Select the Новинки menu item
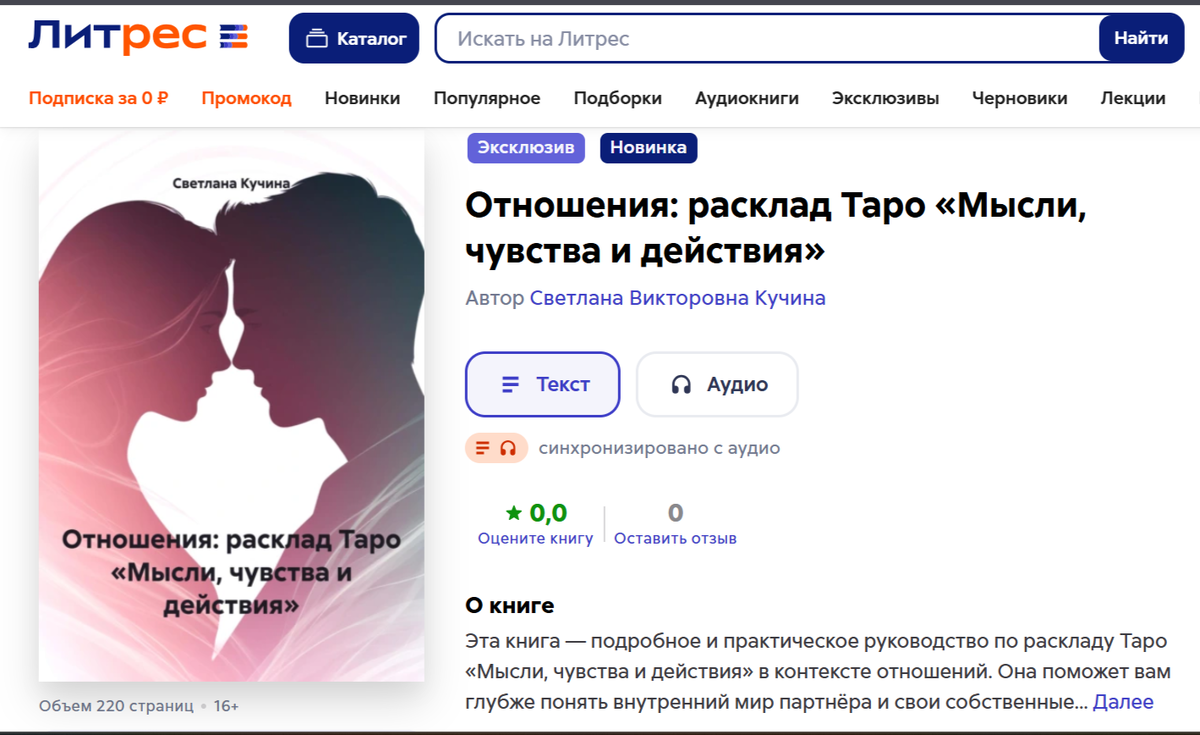The height and width of the screenshot is (735, 1200). (362, 98)
